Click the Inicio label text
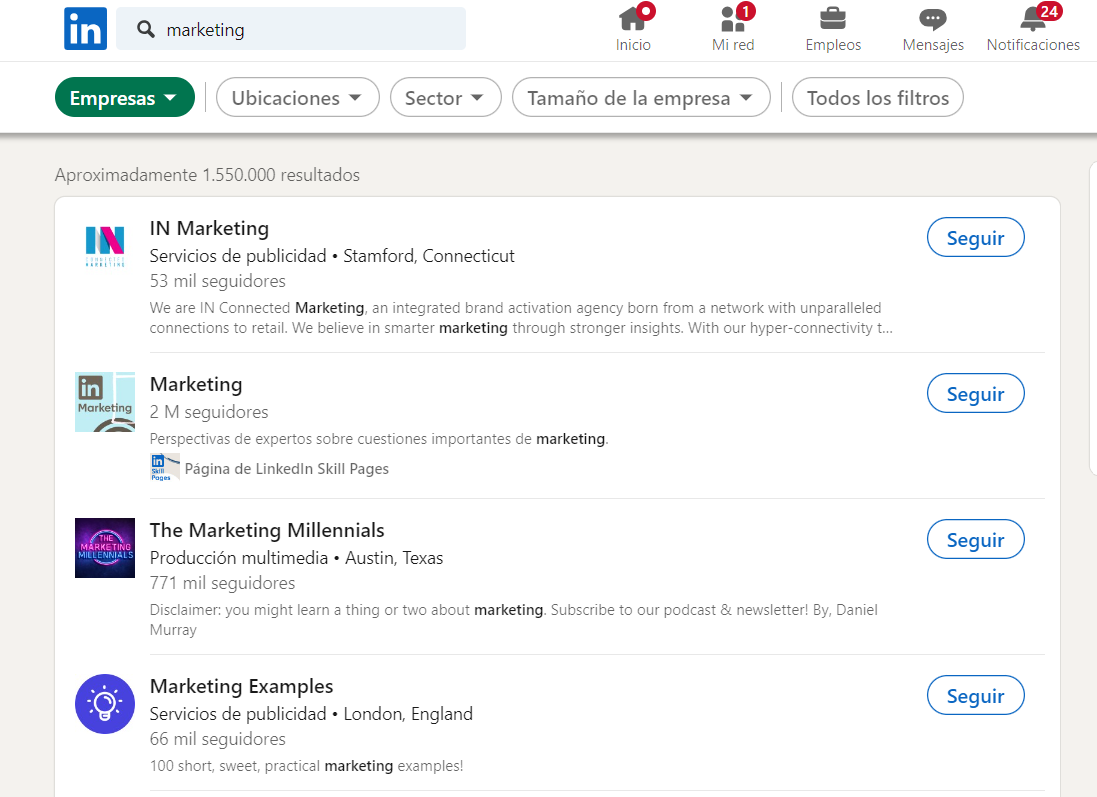Screen dimensions: 1097x797 633,45
